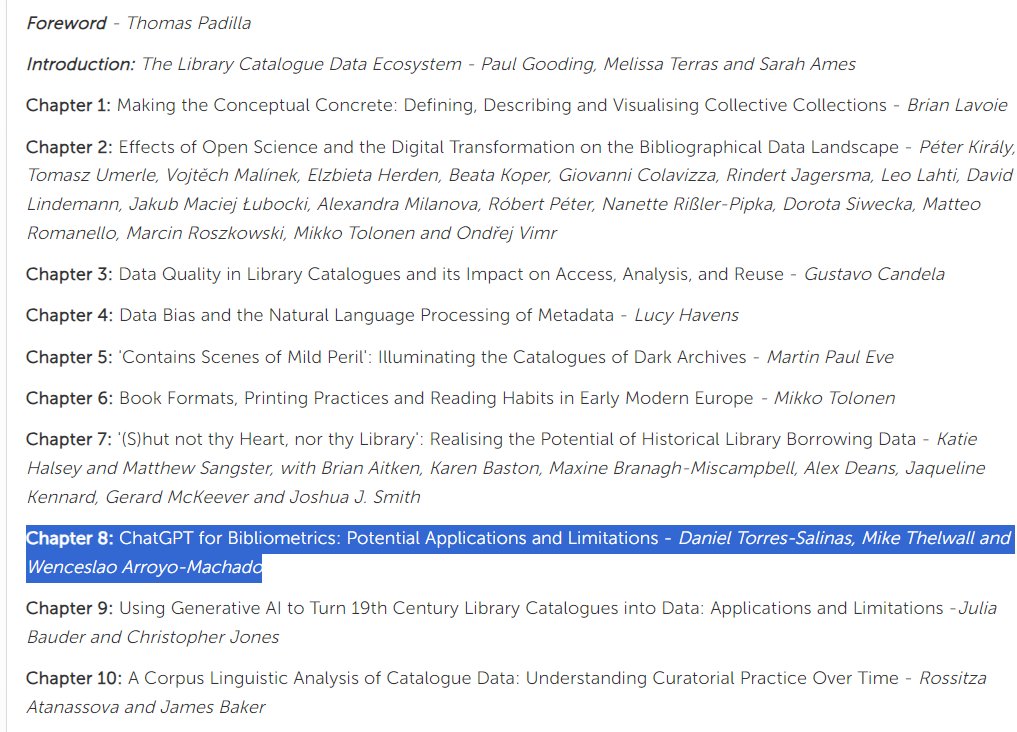
Task: Click the name 'Nanette Rißler-Pipka'
Action: pyautogui.click(x=688, y=204)
